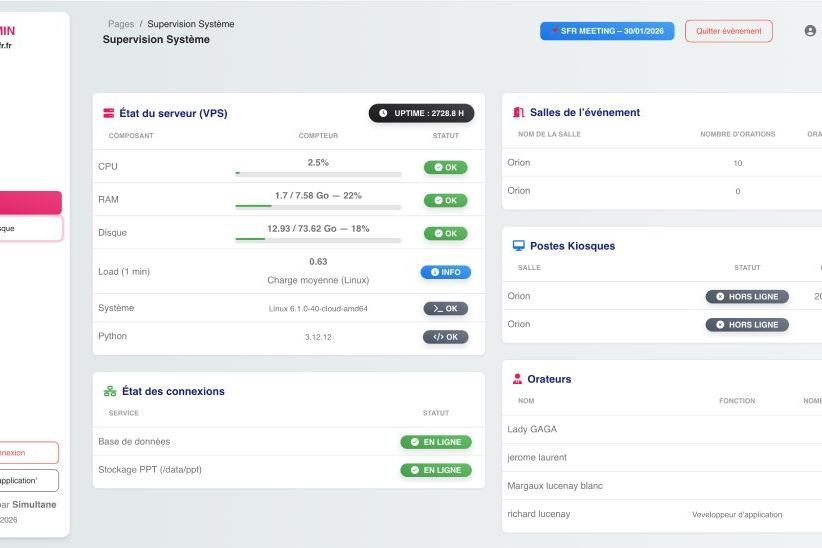Image resolution: width=822 pixels, height=548 pixels.
Task: Click the Disque usage progress bar
Action: click(x=318, y=240)
